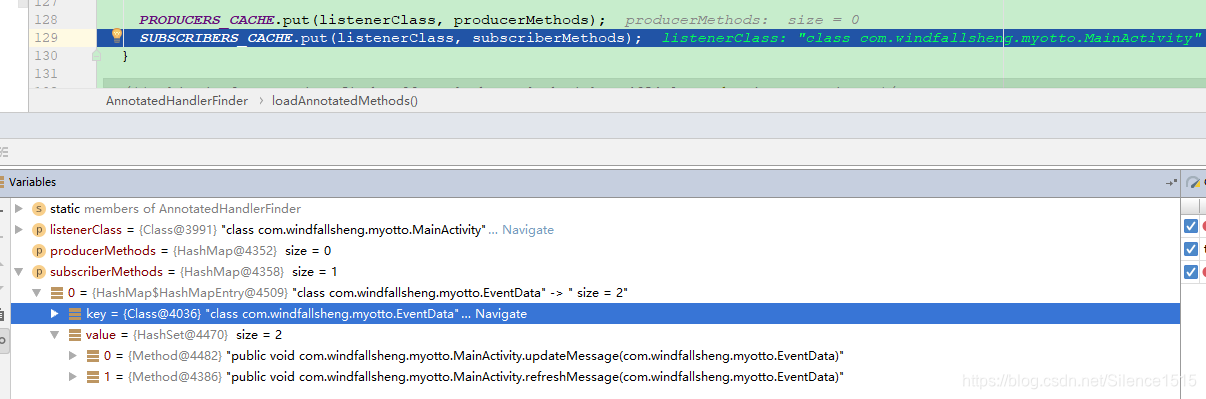Click the list icon of HashMapEntry@4509 row
Screen dimensions: 1206x399
[x=57, y=293]
